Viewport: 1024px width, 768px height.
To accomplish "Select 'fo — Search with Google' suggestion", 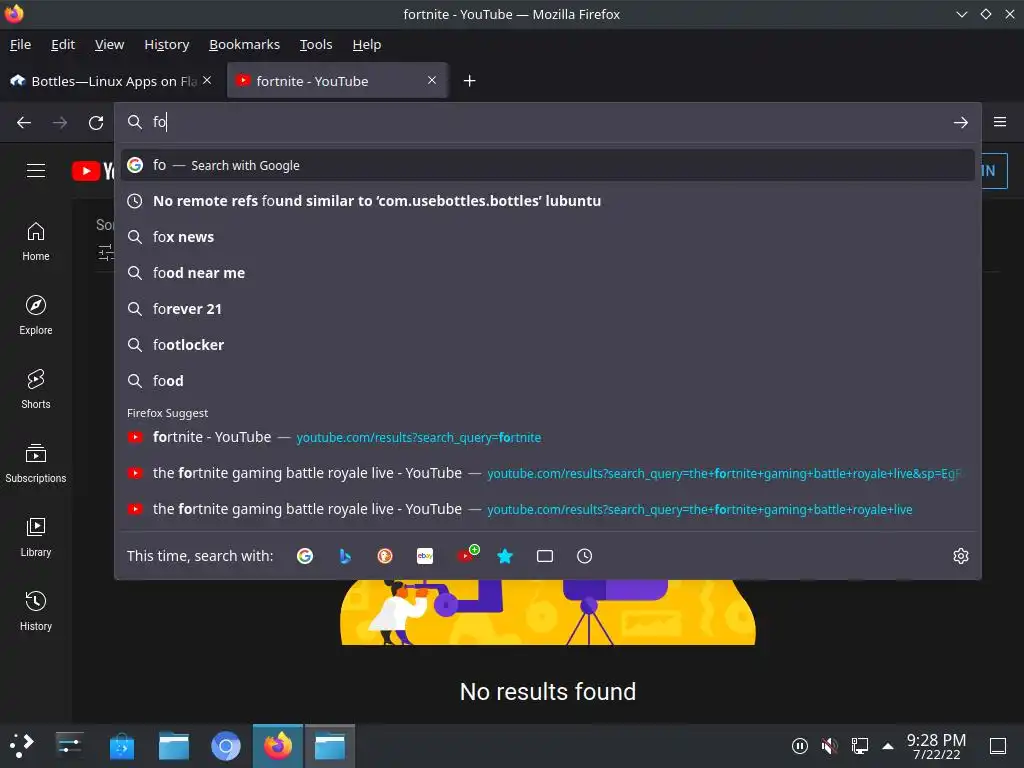I will (547, 165).
